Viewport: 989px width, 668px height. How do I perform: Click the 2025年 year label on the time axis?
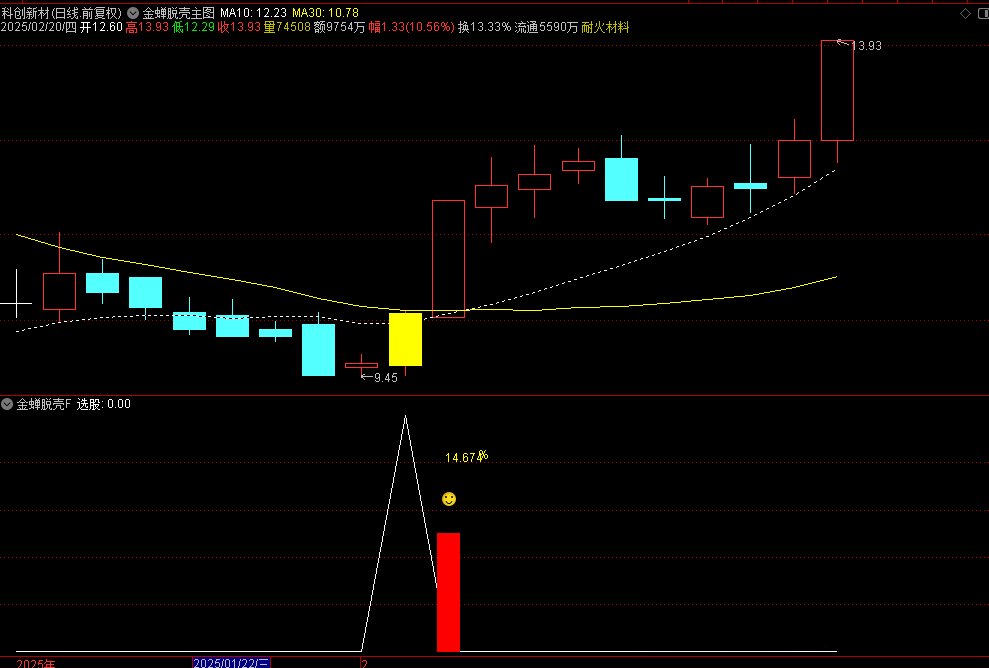point(37,663)
